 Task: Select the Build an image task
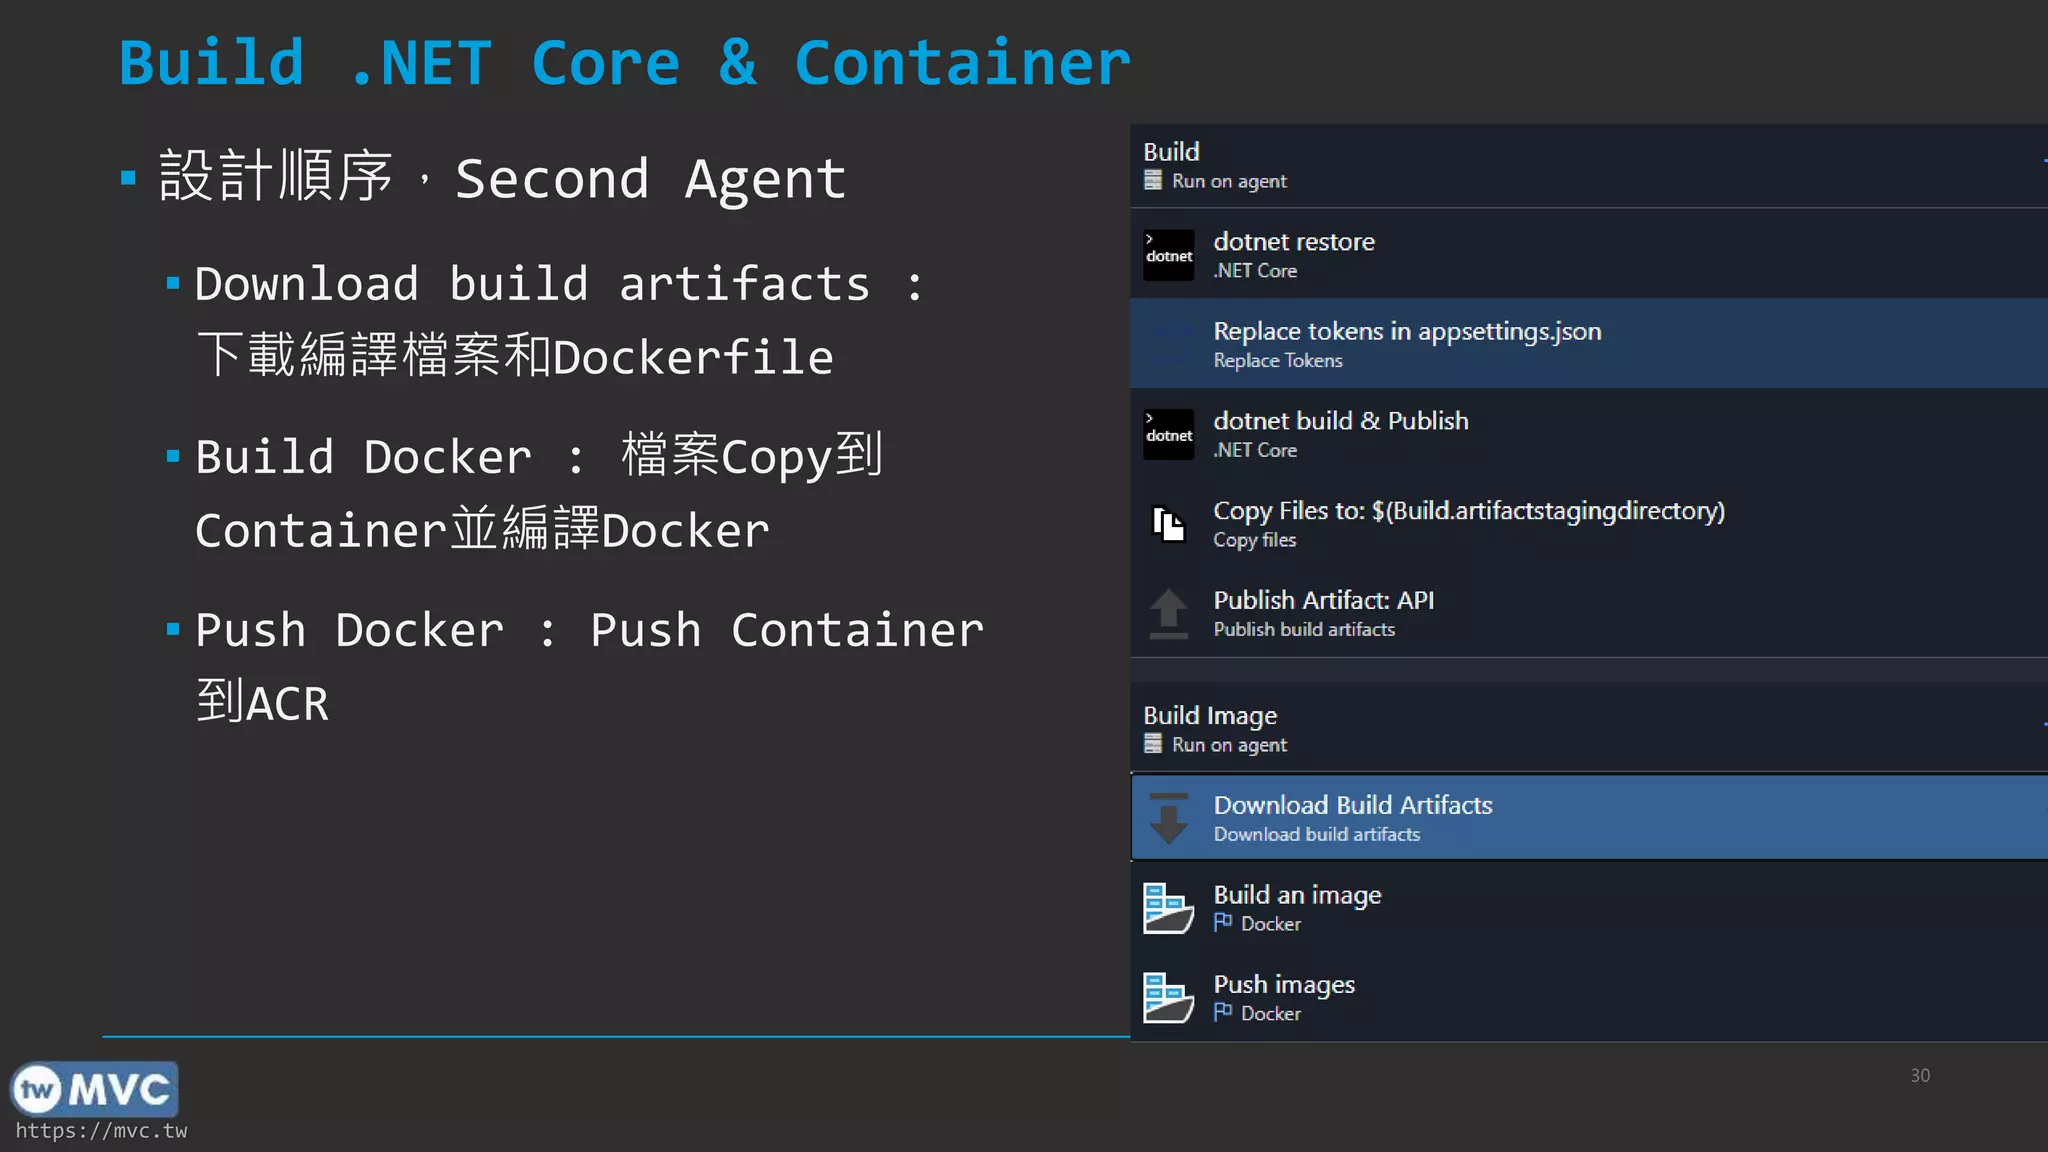point(1589,907)
